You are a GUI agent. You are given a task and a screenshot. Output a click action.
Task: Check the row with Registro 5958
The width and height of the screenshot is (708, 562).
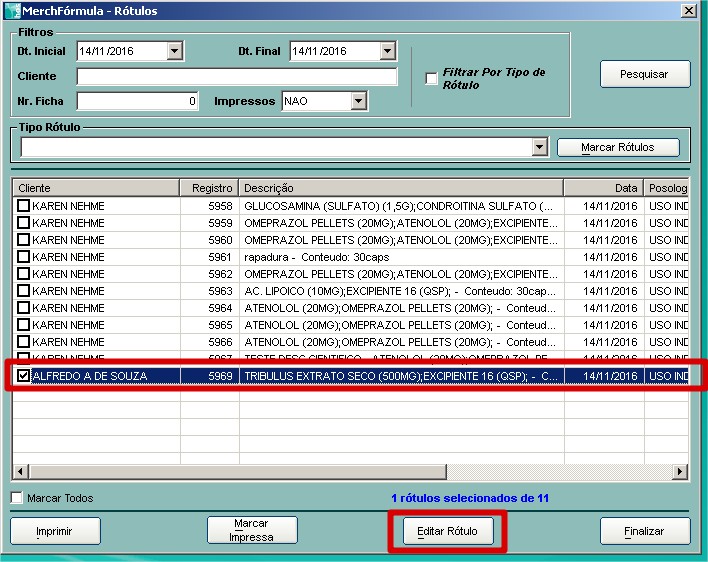[23, 206]
